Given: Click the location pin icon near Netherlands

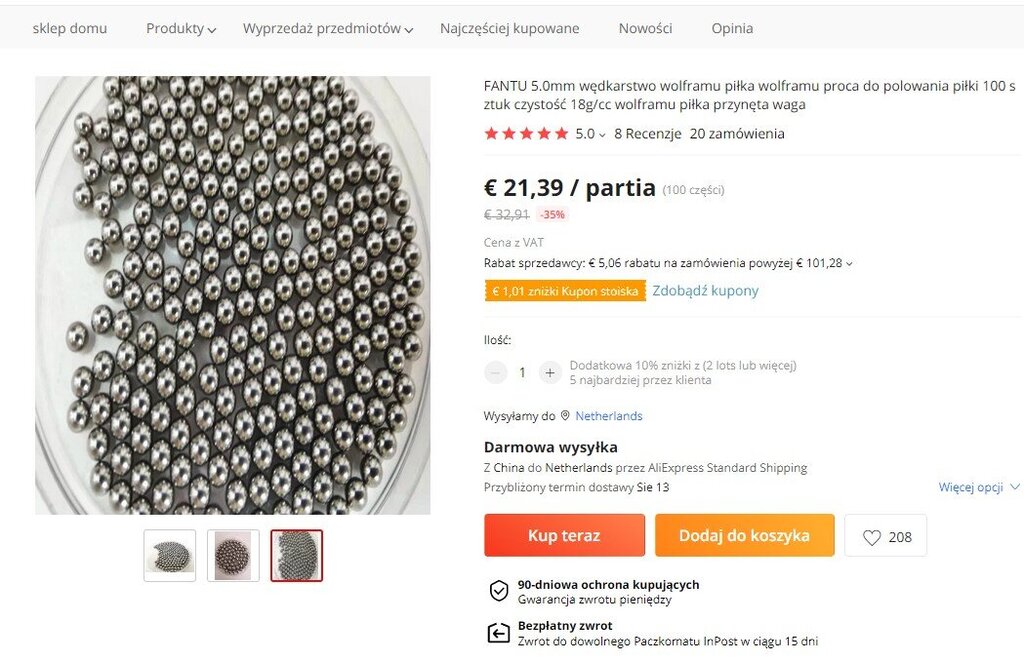Looking at the screenshot, I should (x=565, y=416).
